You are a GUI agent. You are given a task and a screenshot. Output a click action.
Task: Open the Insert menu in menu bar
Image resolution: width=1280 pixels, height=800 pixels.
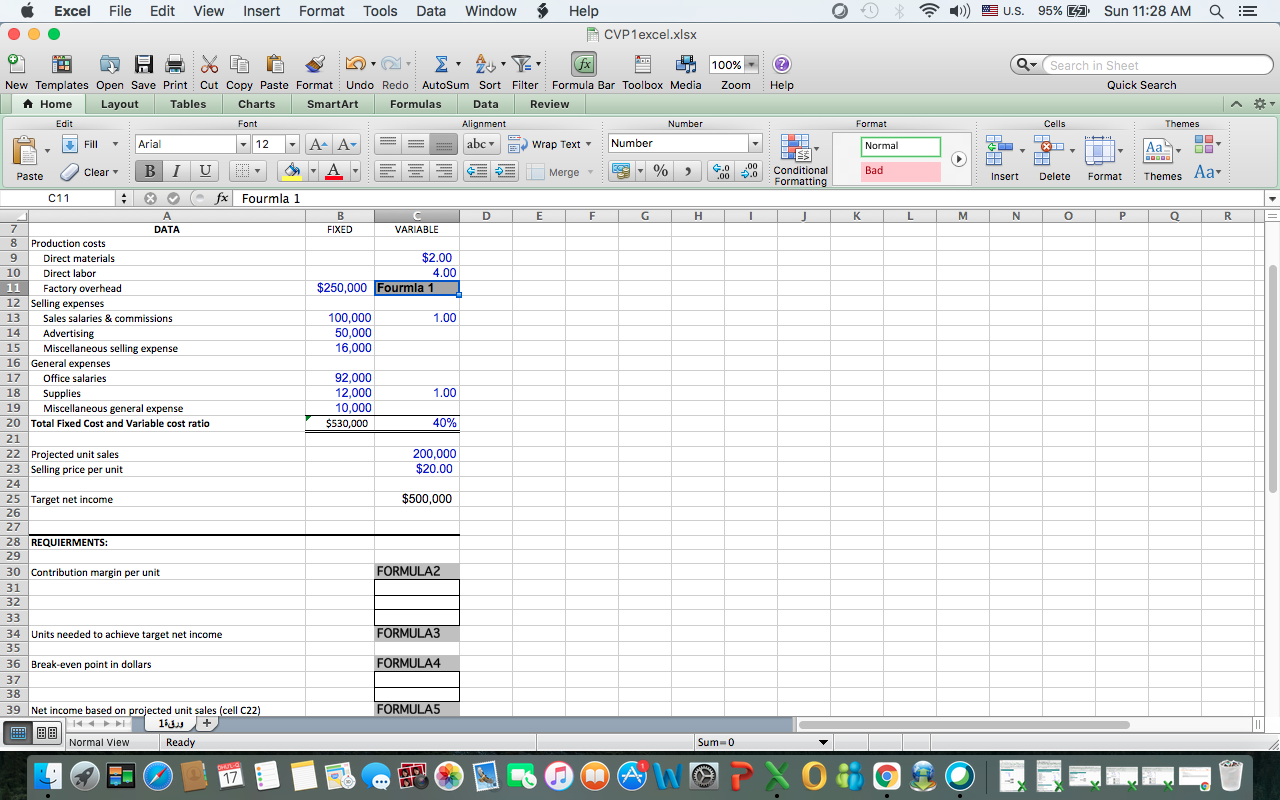point(261,11)
